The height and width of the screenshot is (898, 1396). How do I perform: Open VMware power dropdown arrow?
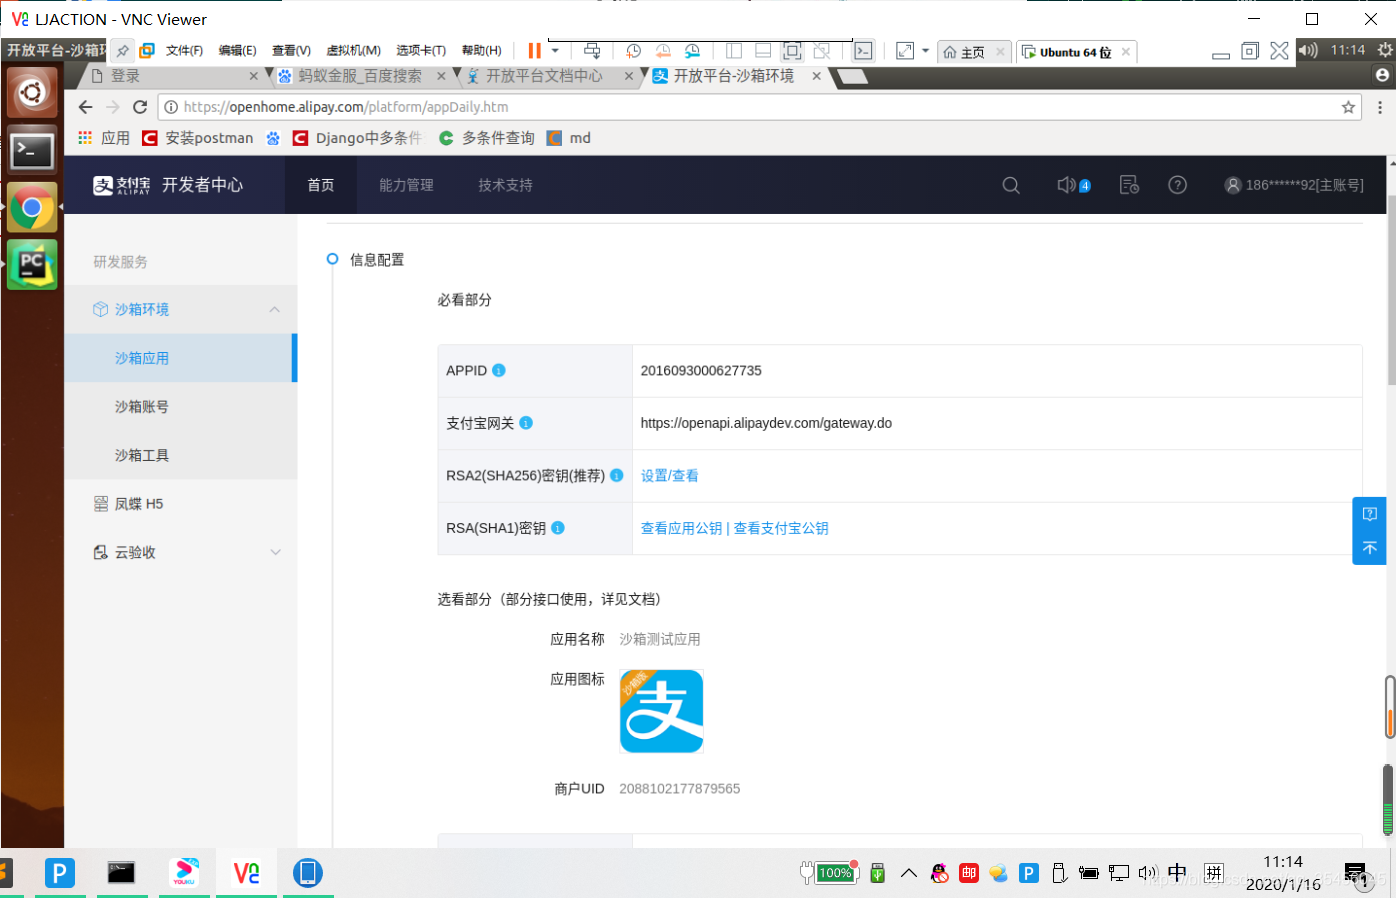(x=555, y=51)
